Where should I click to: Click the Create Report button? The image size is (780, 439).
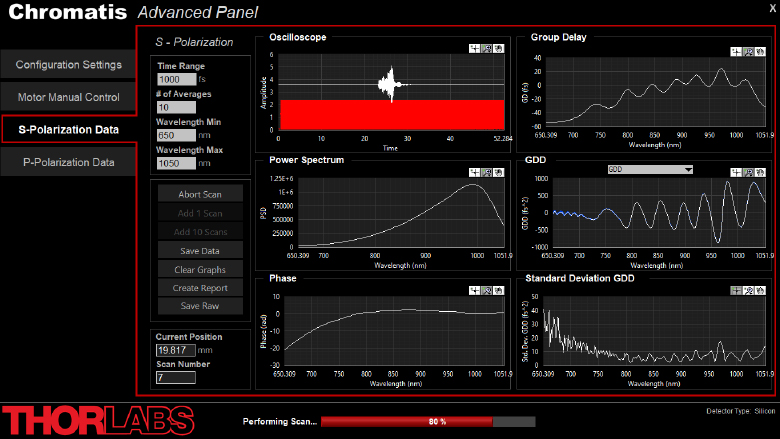200,288
